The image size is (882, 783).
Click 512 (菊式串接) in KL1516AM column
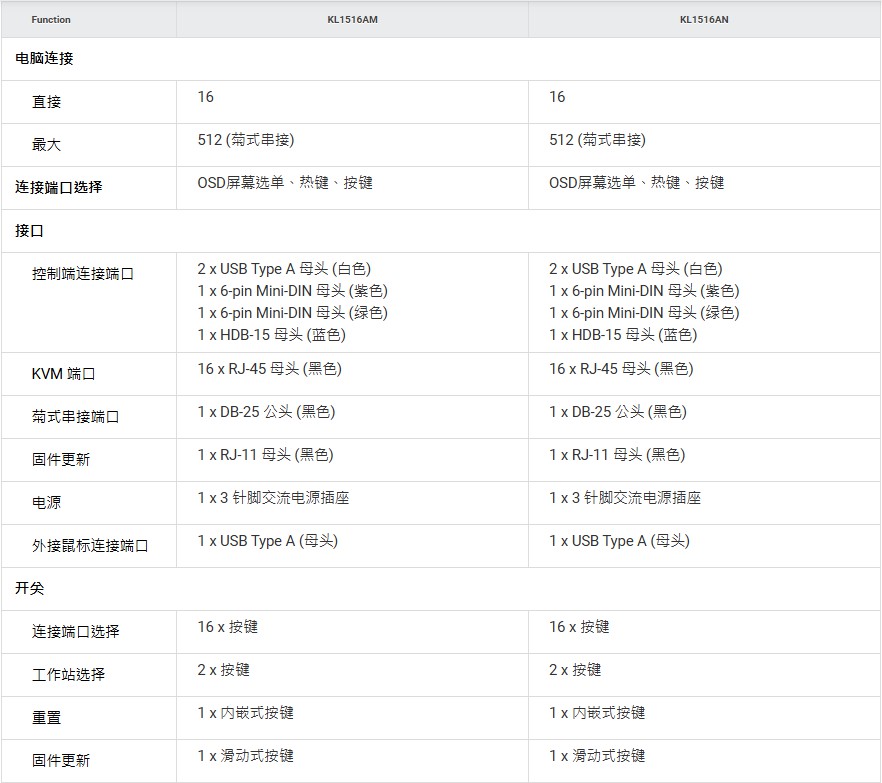(x=246, y=140)
